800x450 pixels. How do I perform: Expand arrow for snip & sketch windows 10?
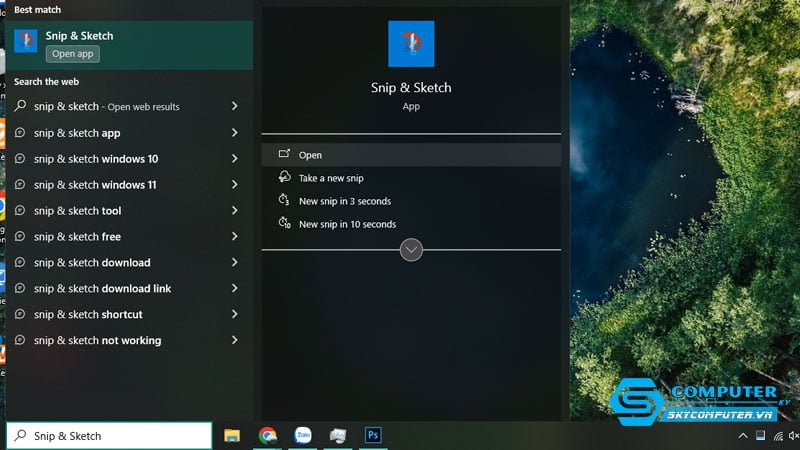pos(235,159)
